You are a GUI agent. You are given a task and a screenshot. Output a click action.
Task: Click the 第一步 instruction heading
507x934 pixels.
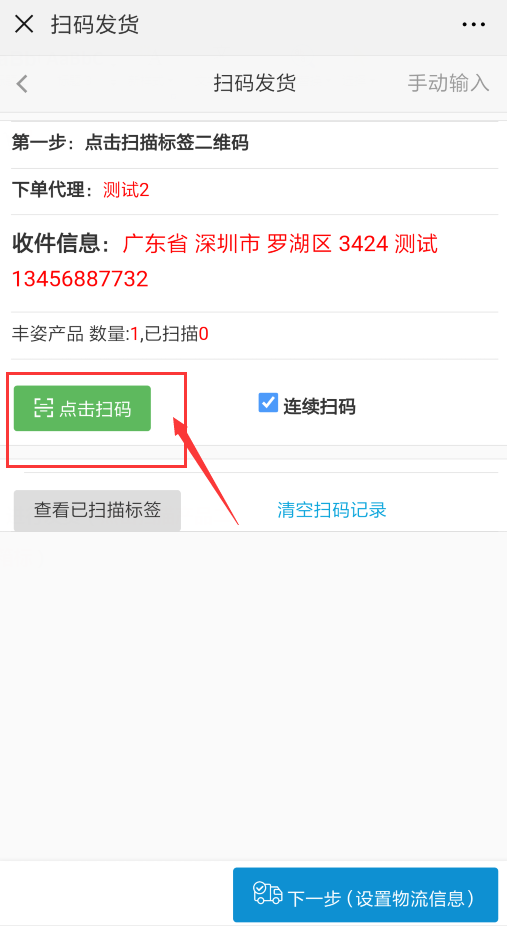click(130, 143)
